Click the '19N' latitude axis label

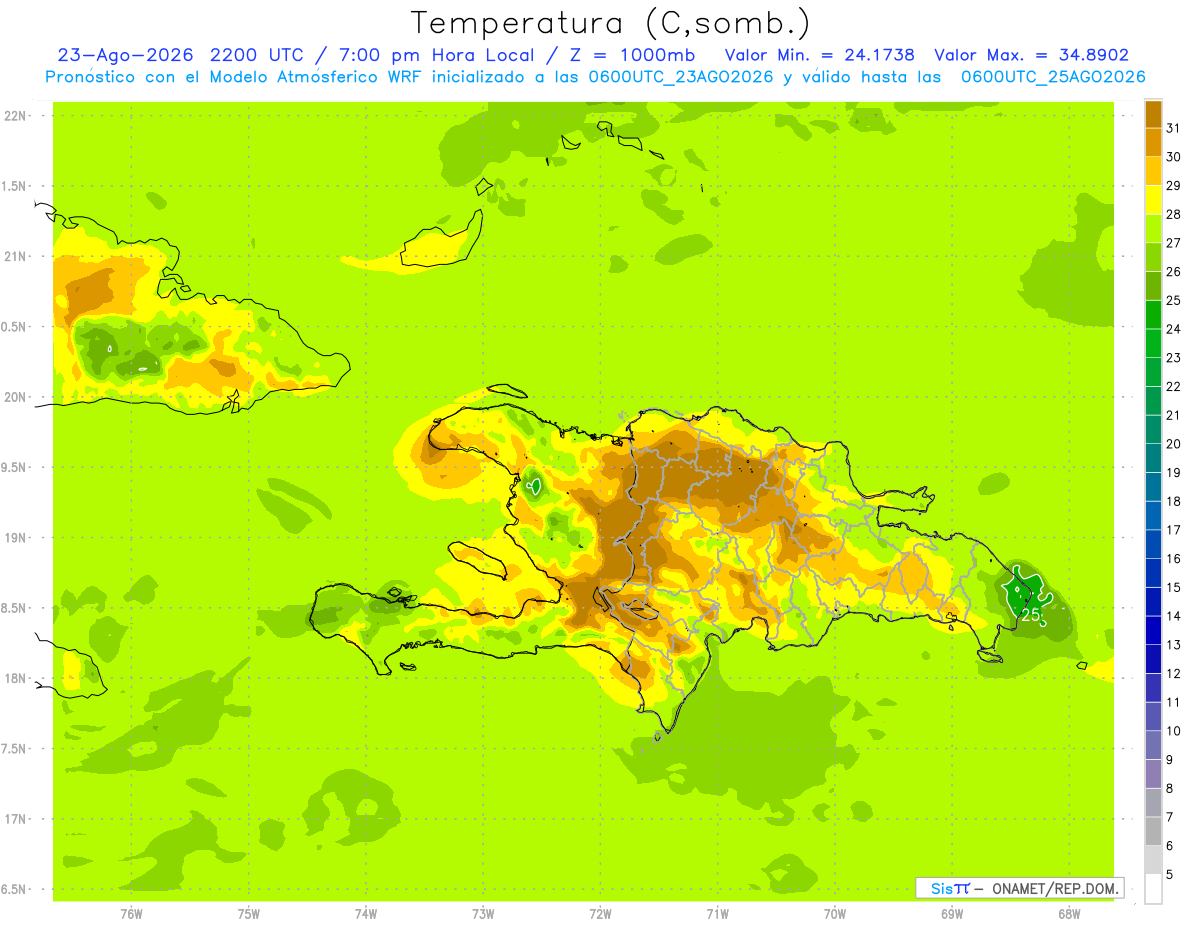(15, 537)
